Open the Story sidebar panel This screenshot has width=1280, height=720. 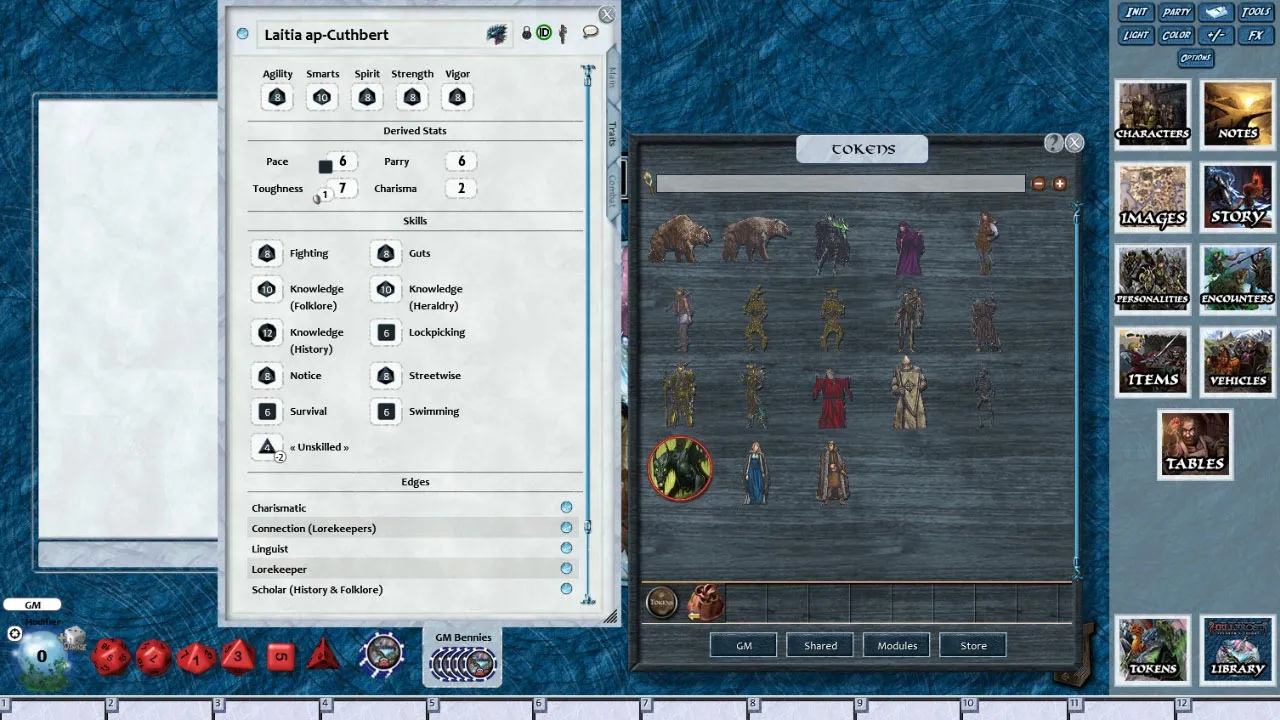(x=1238, y=197)
